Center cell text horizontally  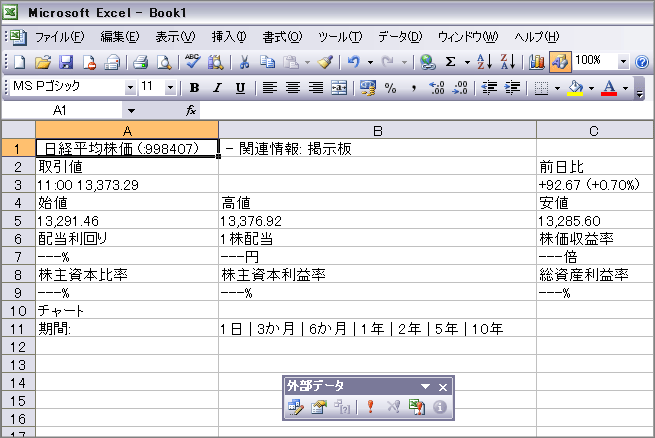pos(293,88)
